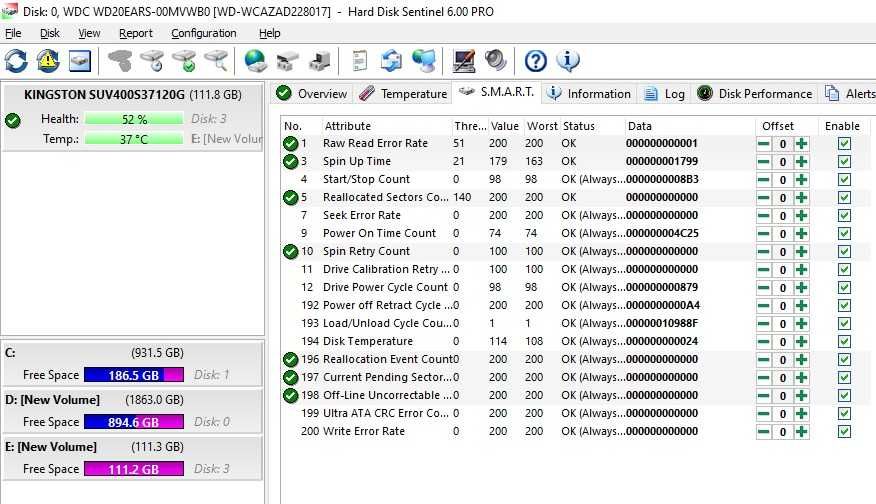Click green health check icon for KINGSTON disk
The width and height of the screenshot is (876, 504).
[x=13, y=120]
